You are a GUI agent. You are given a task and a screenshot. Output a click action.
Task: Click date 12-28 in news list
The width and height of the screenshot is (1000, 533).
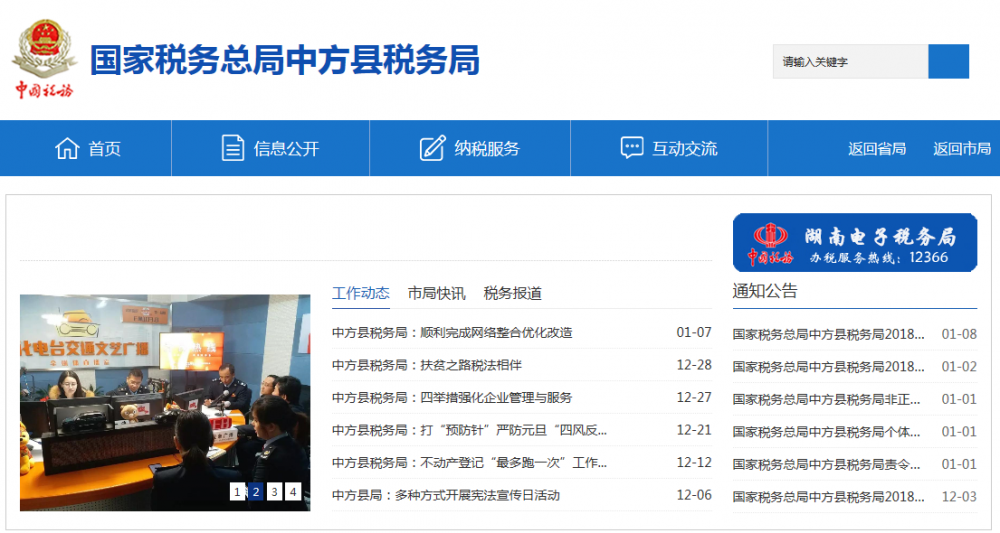click(x=694, y=365)
